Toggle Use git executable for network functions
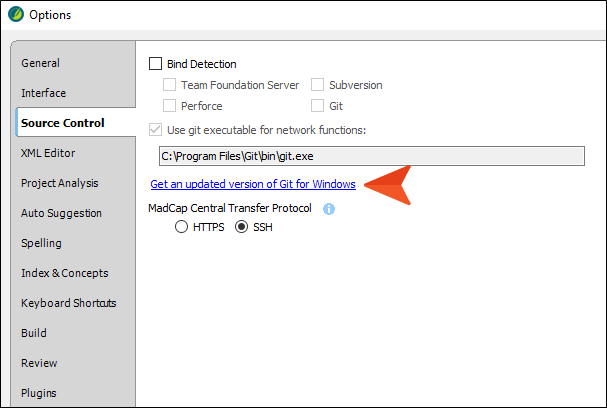607x408 pixels. [155, 130]
